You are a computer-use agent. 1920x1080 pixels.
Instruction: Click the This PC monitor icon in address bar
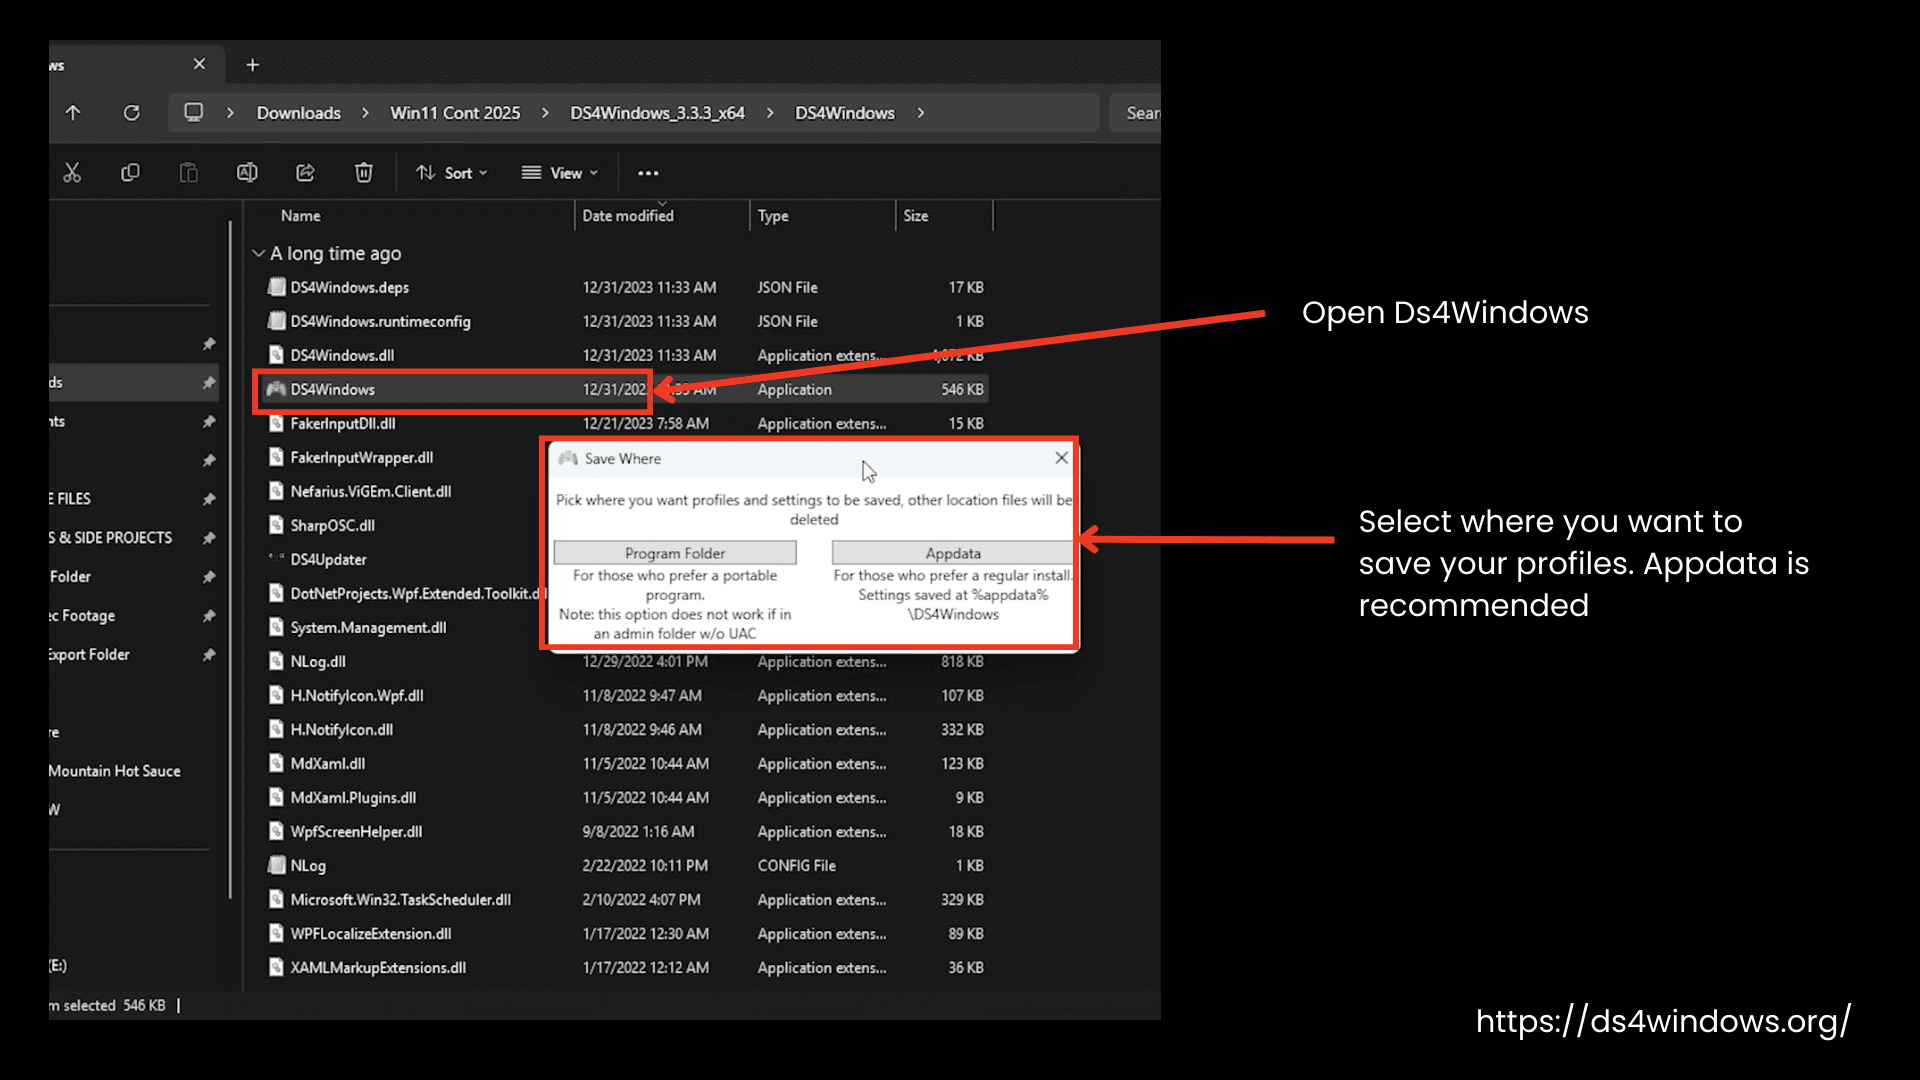point(194,112)
